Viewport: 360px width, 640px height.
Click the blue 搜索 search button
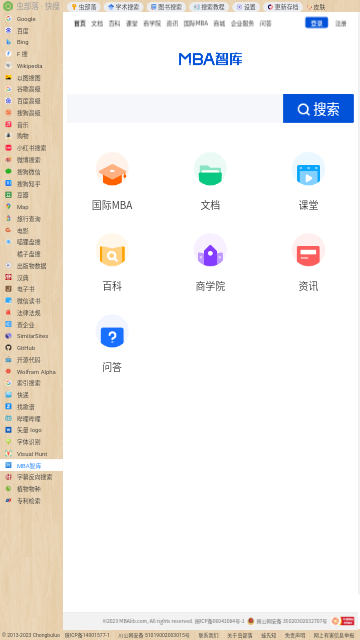[x=318, y=109]
